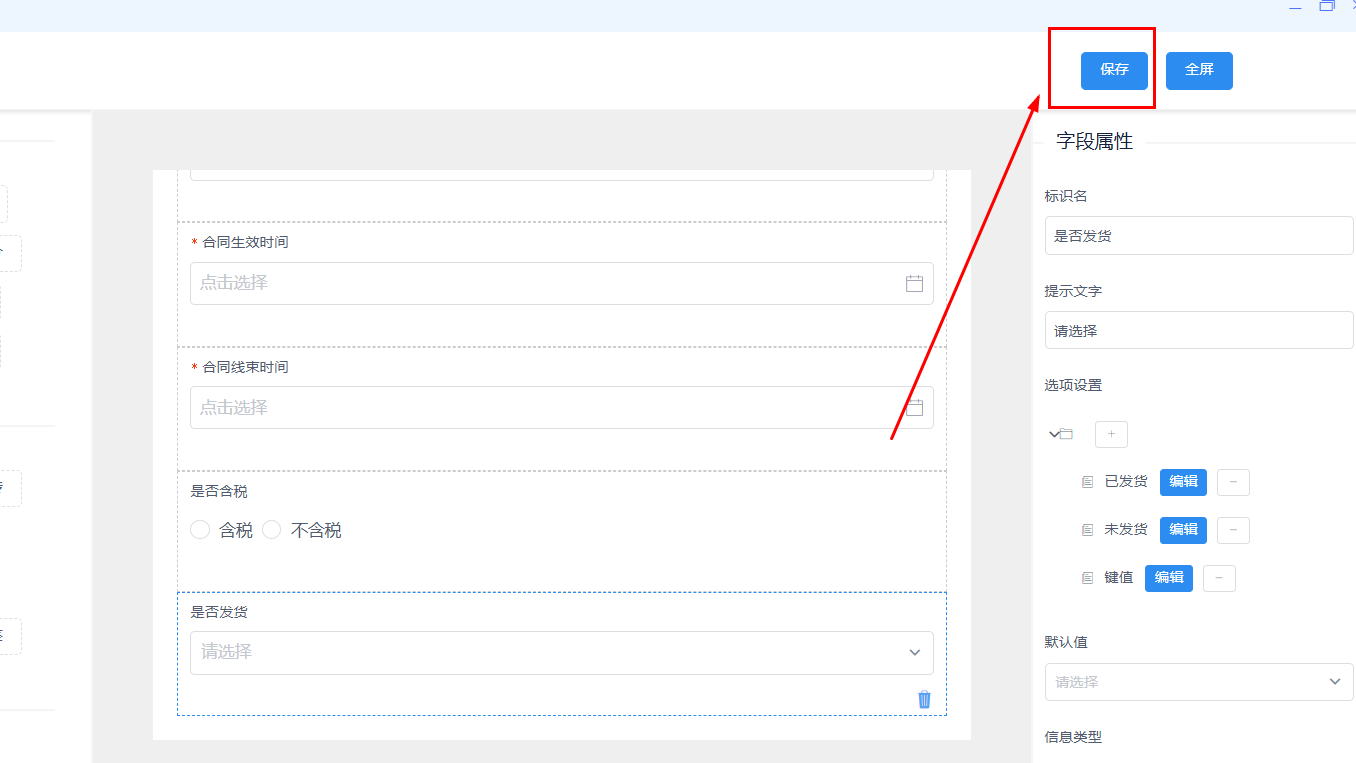
Task: Click the 合同线束时间 date input
Action: [x=562, y=407]
